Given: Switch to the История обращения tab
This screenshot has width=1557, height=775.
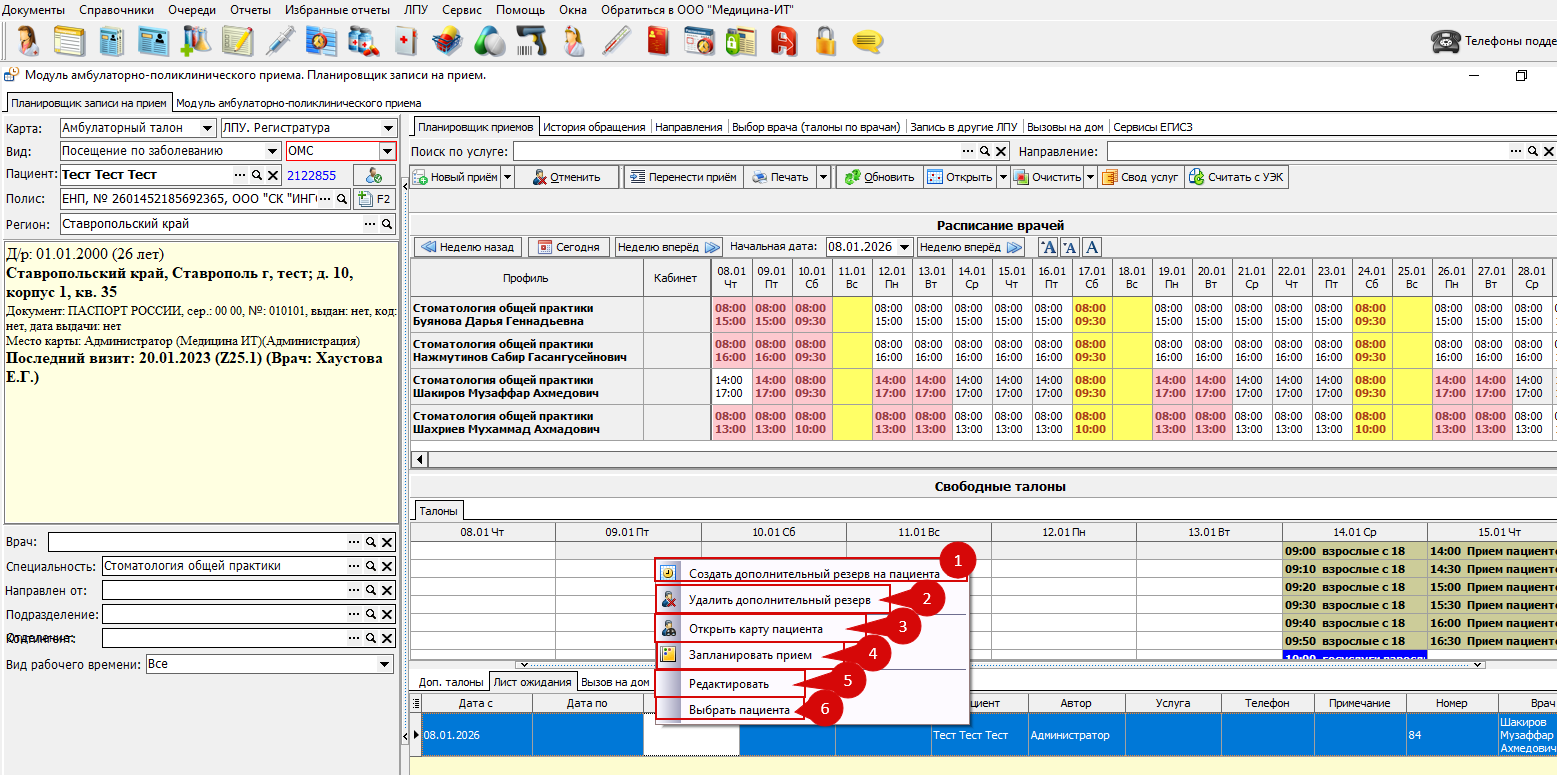Looking at the screenshot, I should (595, 127).
